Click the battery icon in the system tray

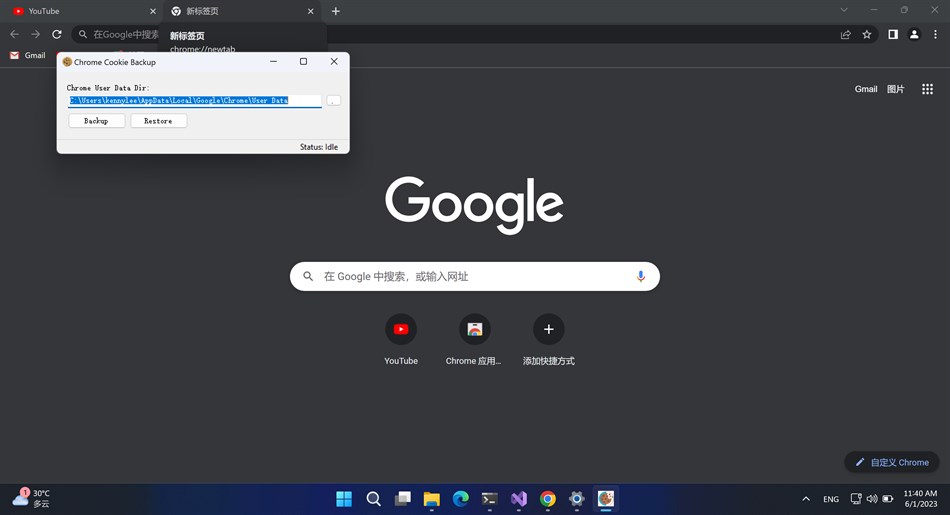pos(888,499)
